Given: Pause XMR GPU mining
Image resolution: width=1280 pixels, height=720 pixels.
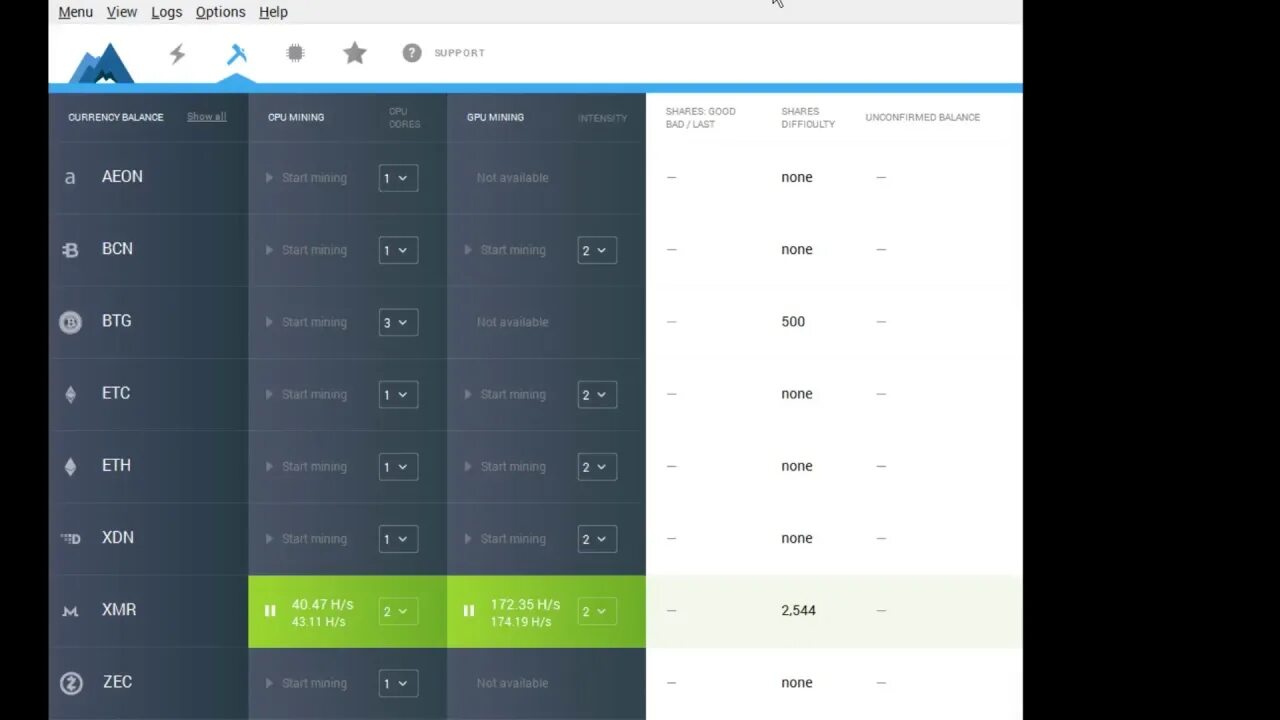Looking at the screenshot, I should coord(469,610).
